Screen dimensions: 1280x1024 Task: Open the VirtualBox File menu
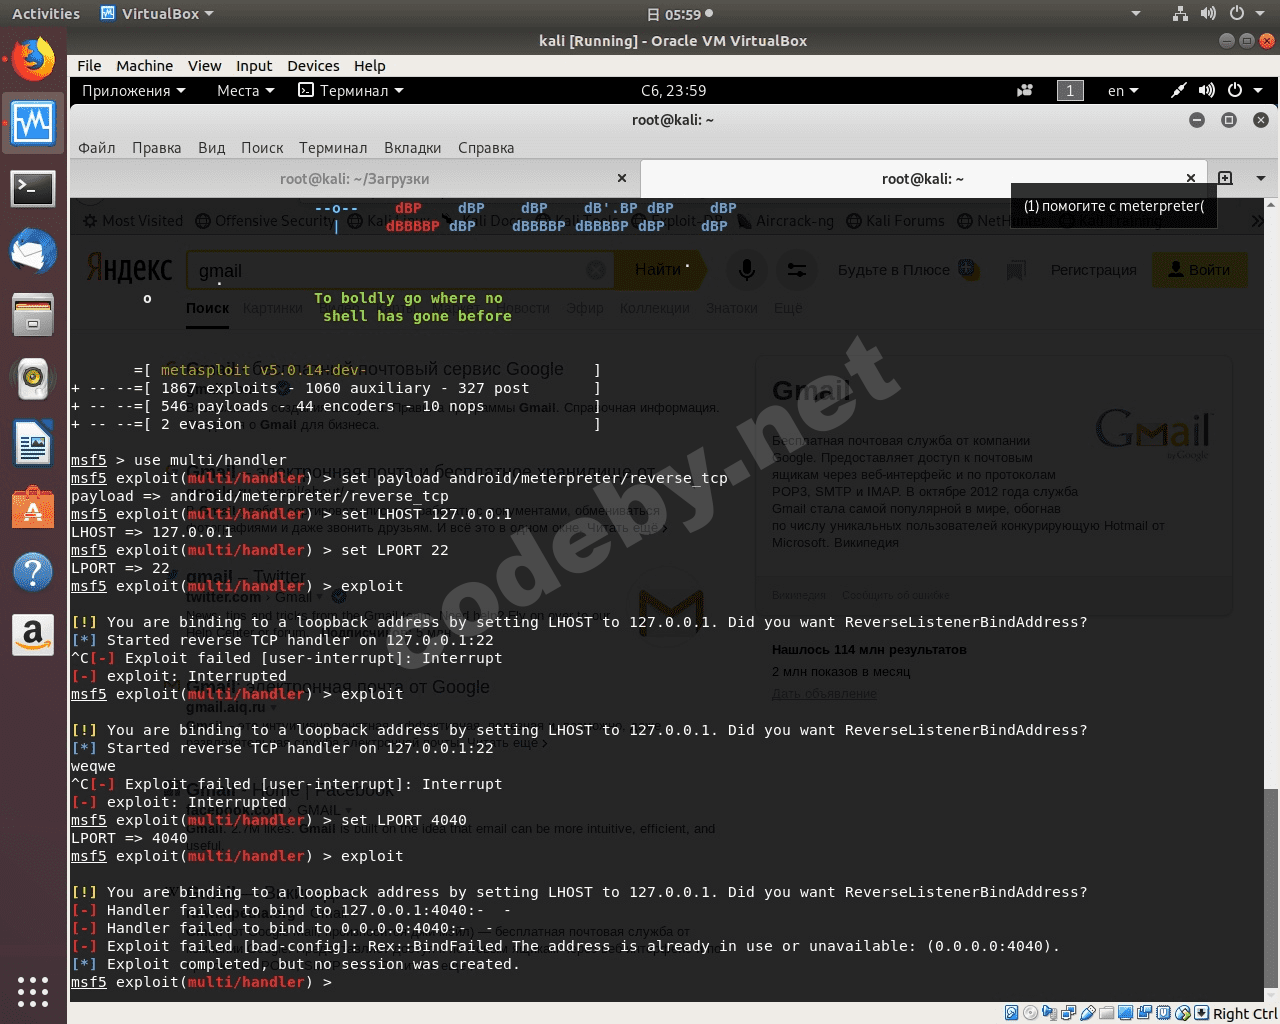pyautogui.click(x=89, y=65)
